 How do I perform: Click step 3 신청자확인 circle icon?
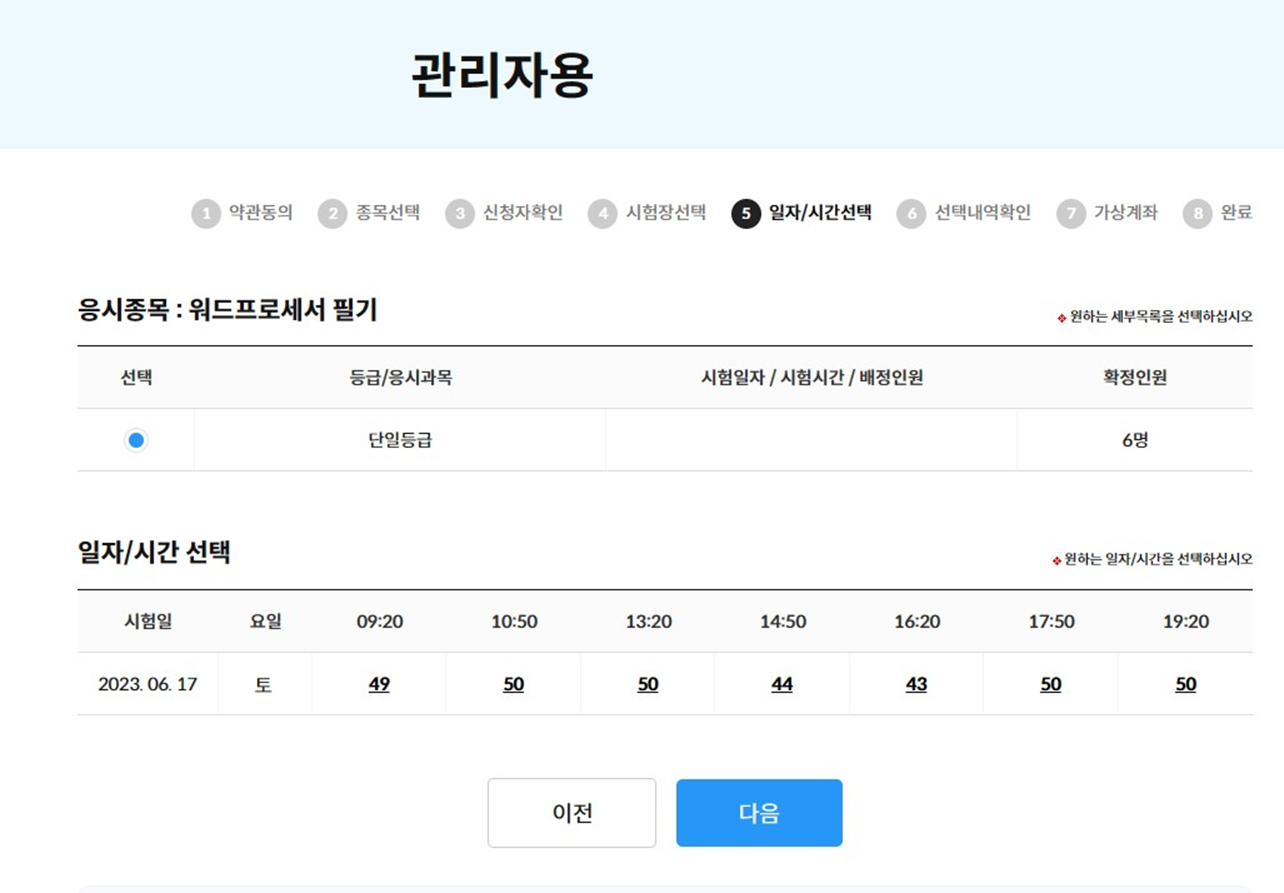(x=460, y=214)
